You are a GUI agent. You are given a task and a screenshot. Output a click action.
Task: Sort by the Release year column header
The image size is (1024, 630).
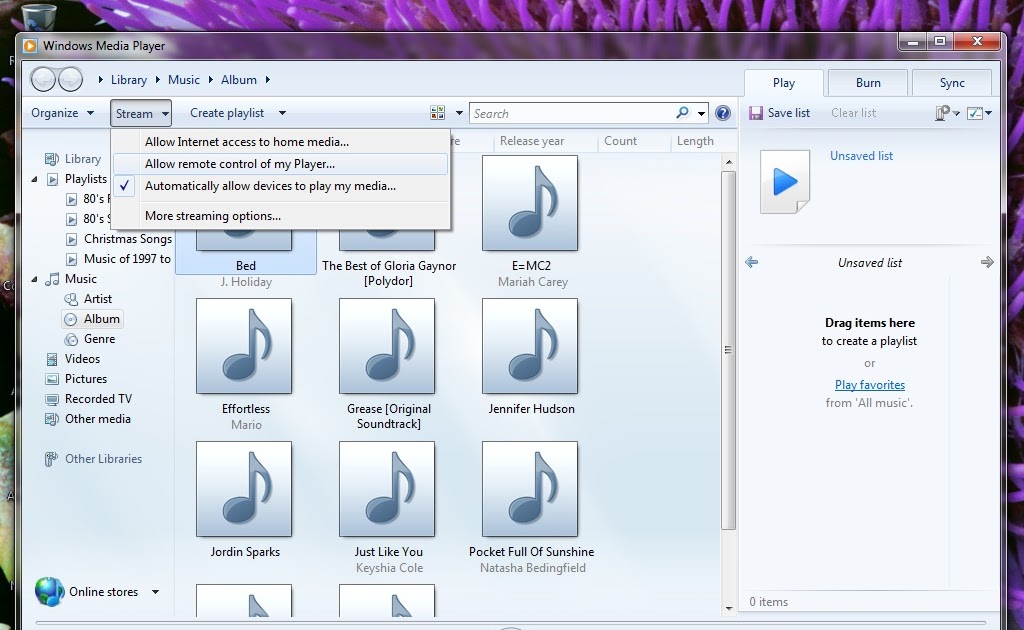[x=532, y=141]
